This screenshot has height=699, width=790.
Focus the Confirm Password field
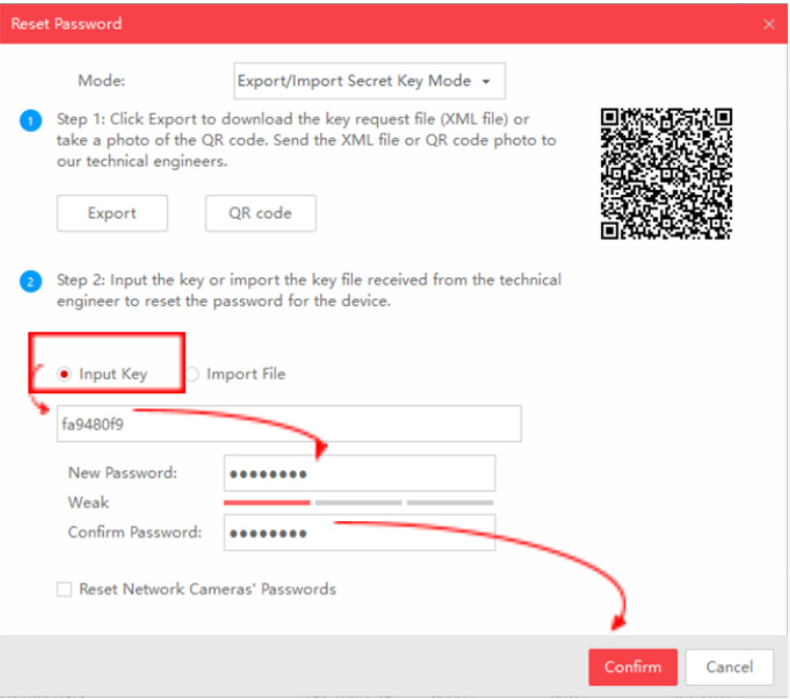359,533
